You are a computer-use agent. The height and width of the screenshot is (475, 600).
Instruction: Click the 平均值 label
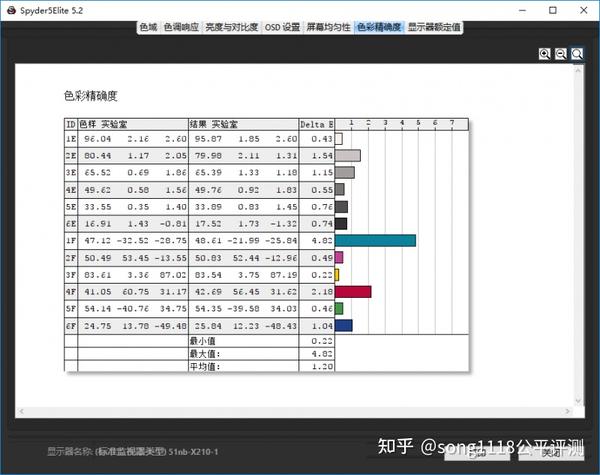pyautogui.click(x=205, y=366)
